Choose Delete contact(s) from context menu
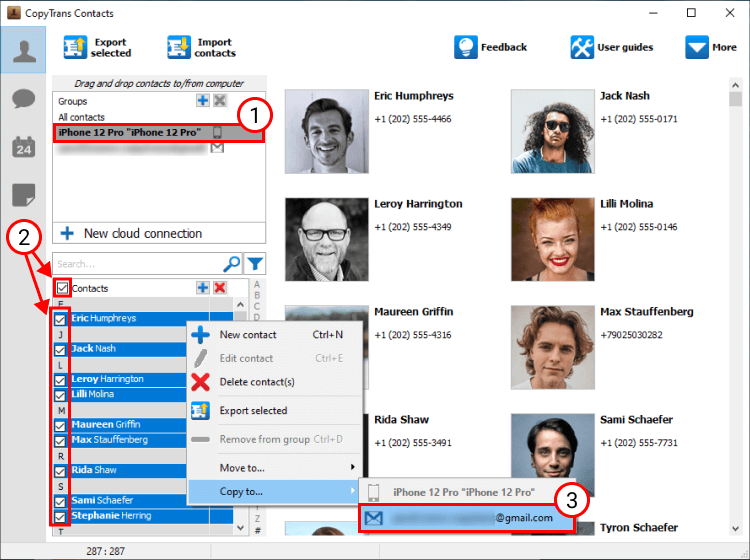 coord(275,382)
